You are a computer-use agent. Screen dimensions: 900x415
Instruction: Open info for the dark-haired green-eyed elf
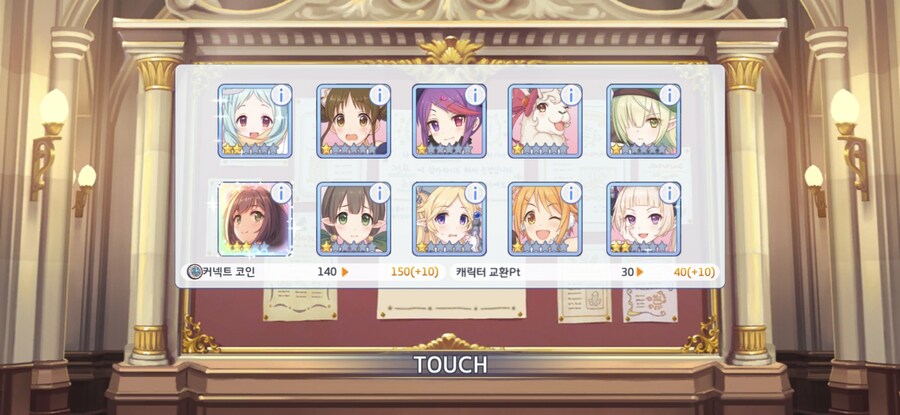tap(379, 193)
